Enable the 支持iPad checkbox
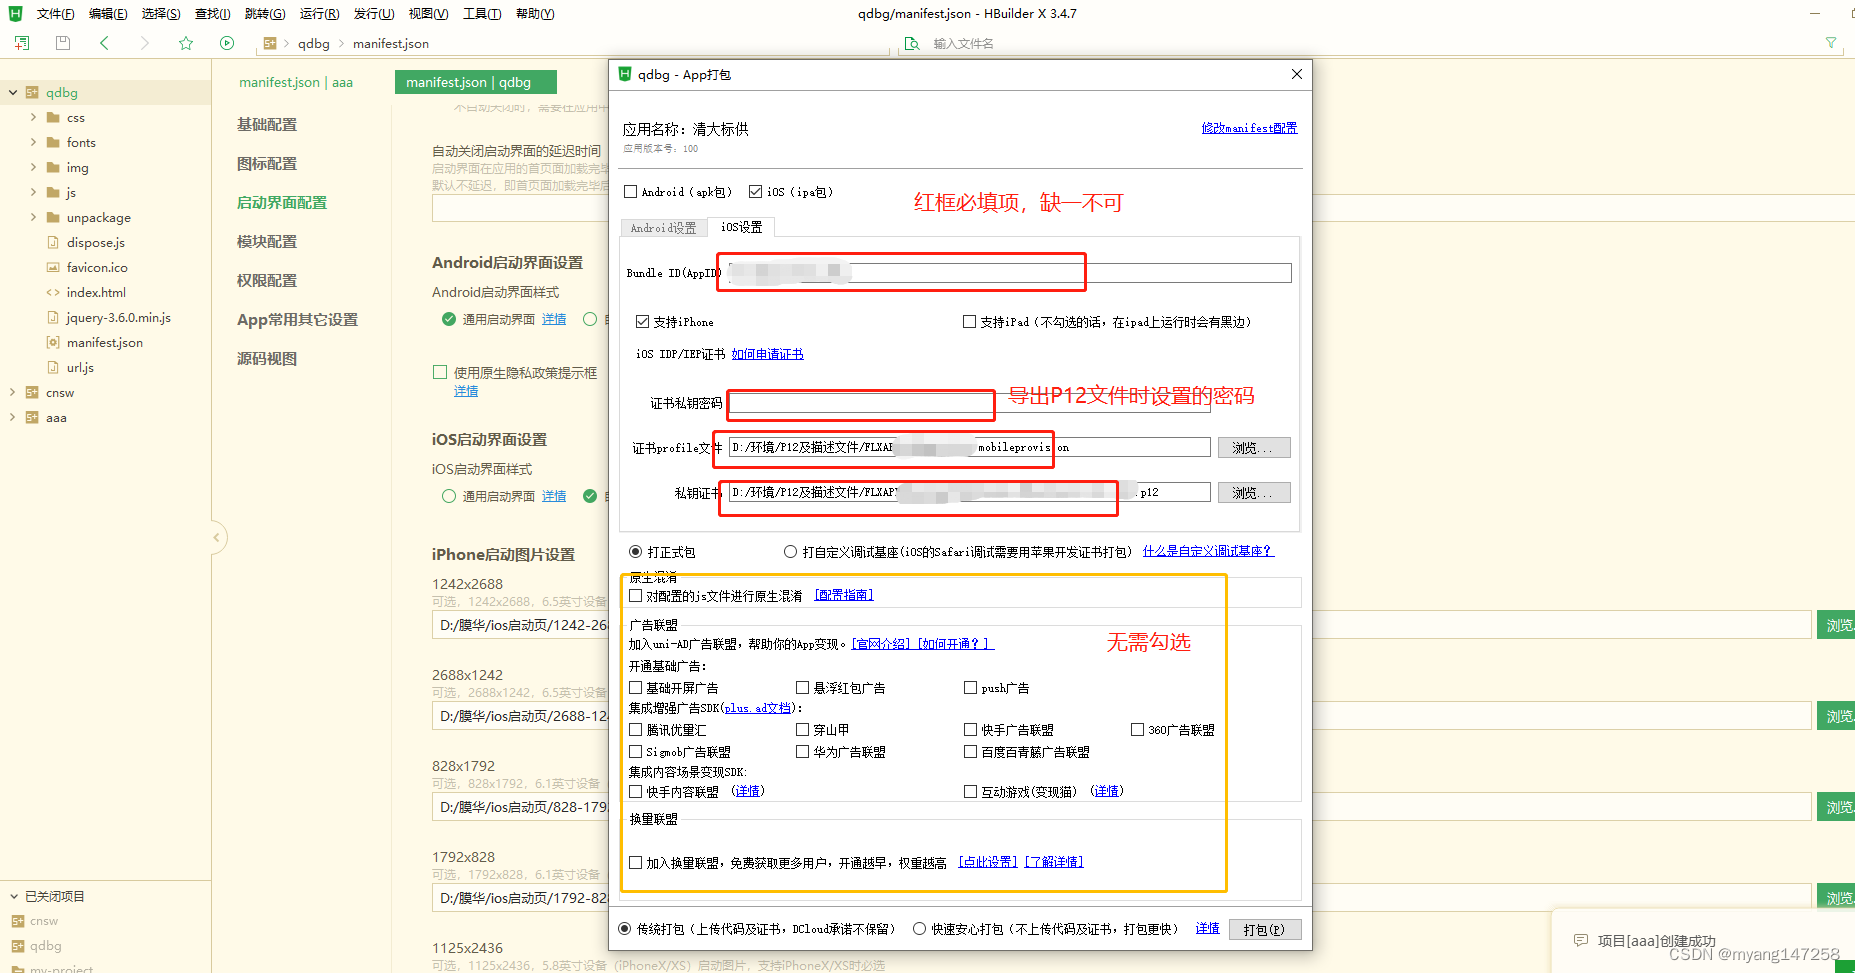1855x973 pixels. [x=970, y=322]
